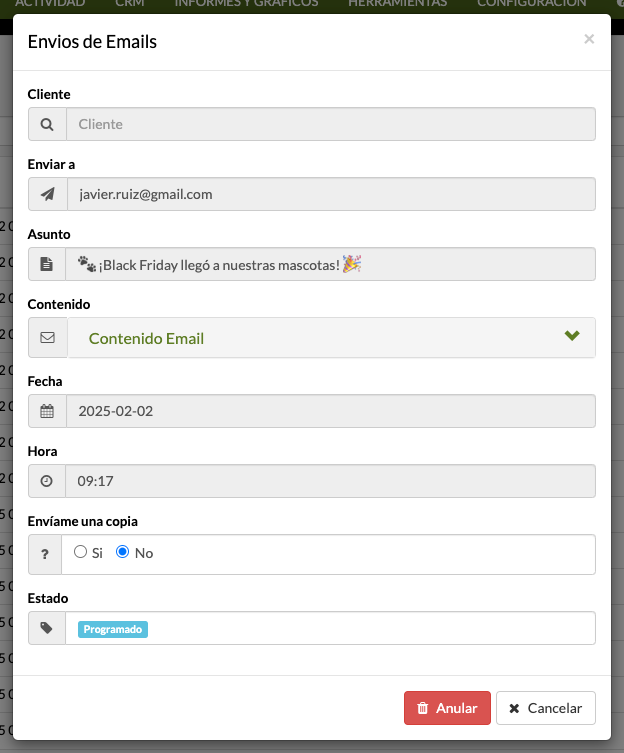Viewport: 624px width, 753px height.
Task: Select the Si radio option
Action: pos(80,552)
